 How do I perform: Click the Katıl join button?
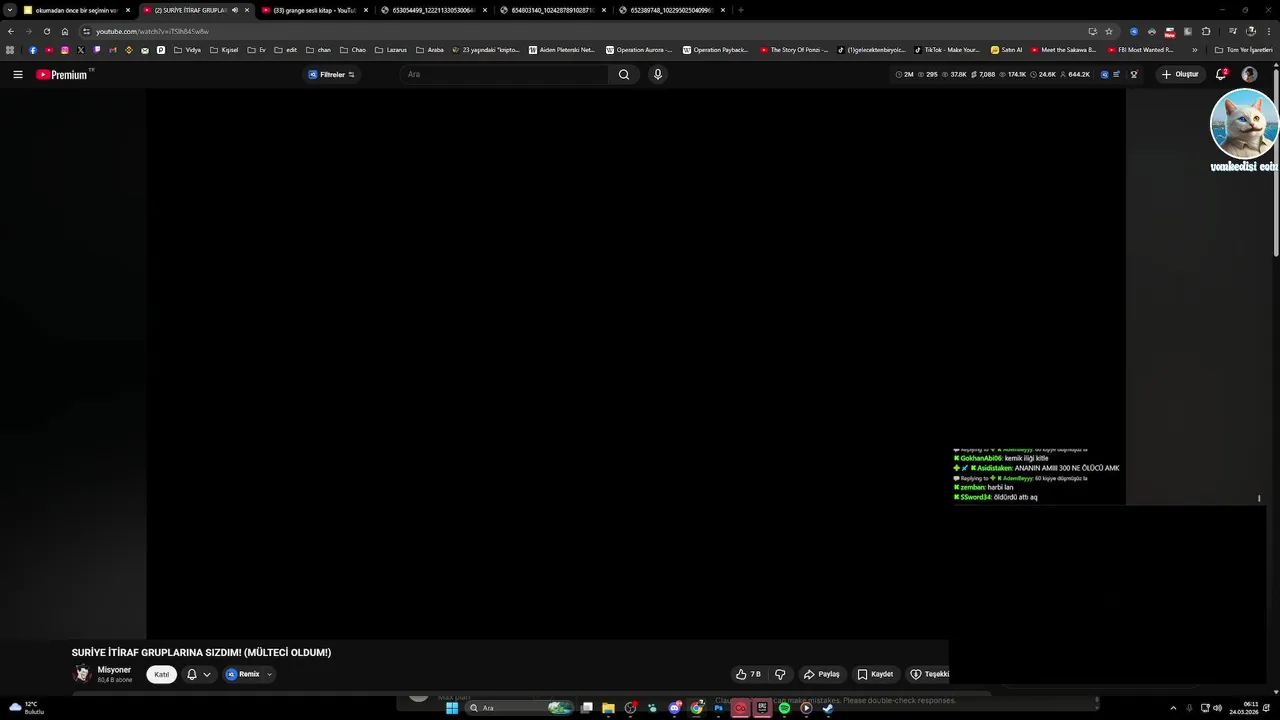click(x=162, y=674)
